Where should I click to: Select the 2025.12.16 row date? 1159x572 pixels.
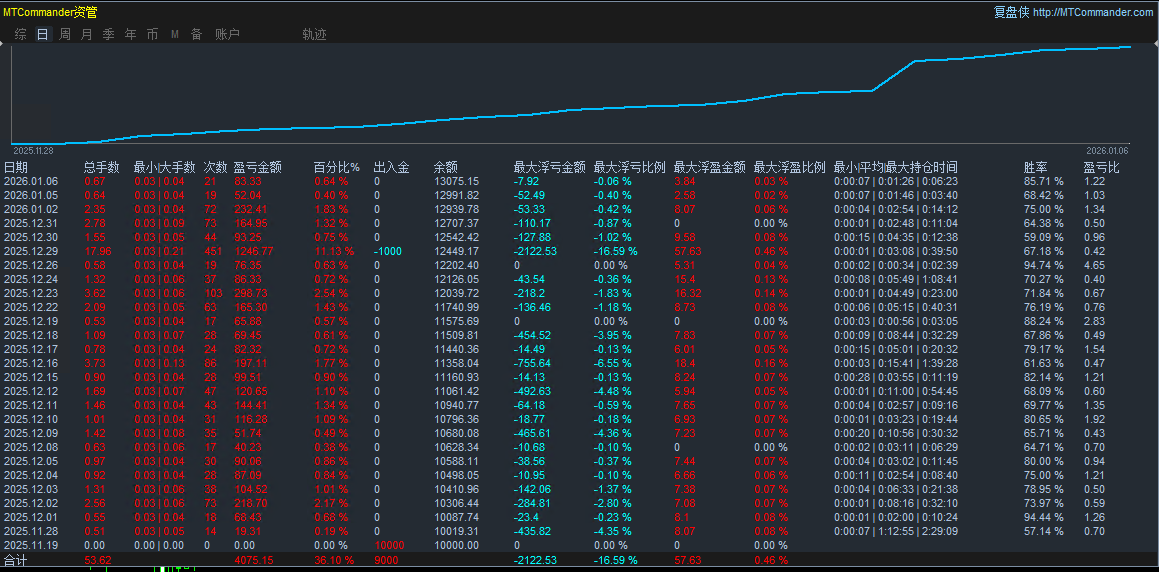[x=29, y=364]
